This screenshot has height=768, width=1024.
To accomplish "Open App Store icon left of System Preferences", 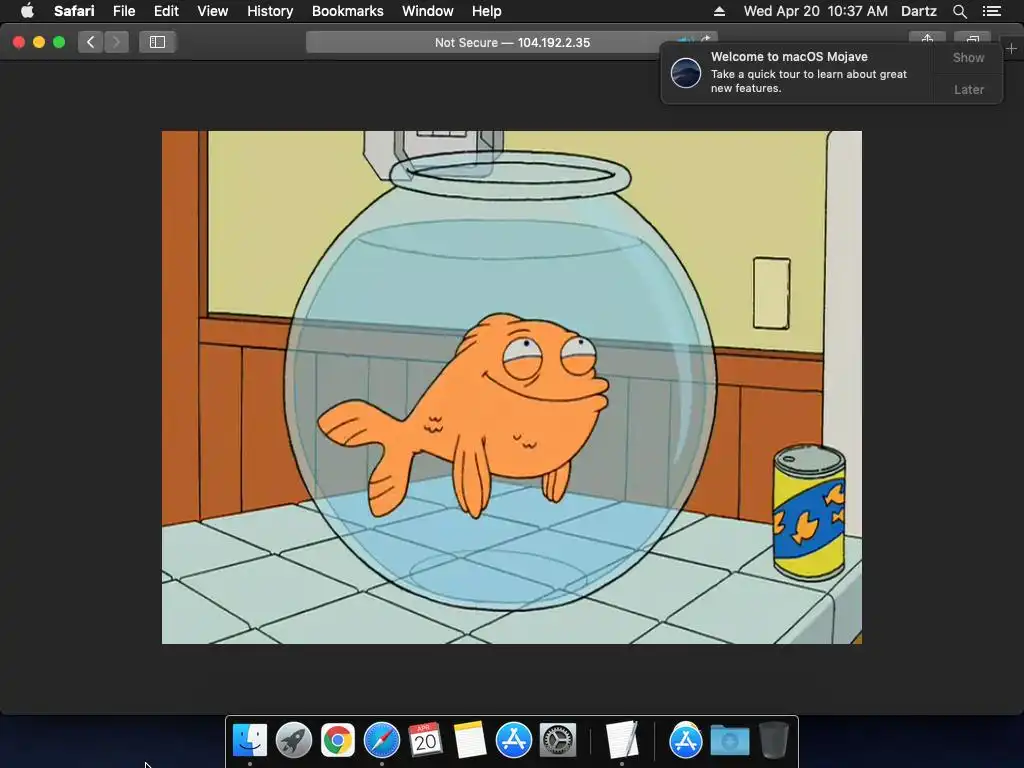I will point(513,741).
